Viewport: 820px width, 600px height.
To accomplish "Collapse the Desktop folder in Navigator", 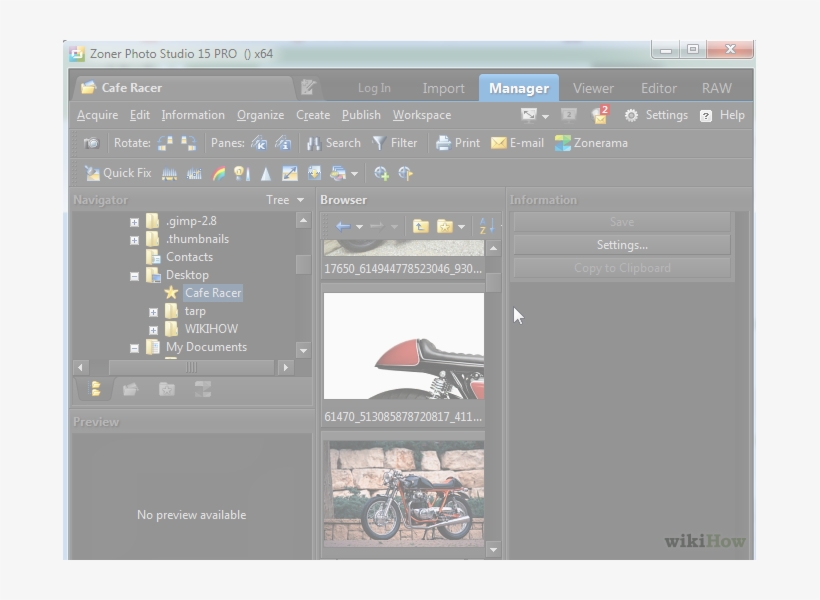I will tap(134, 274).
